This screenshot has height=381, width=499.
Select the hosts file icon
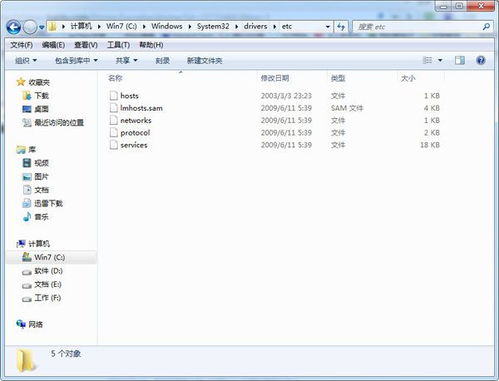[x=114, y=96]
